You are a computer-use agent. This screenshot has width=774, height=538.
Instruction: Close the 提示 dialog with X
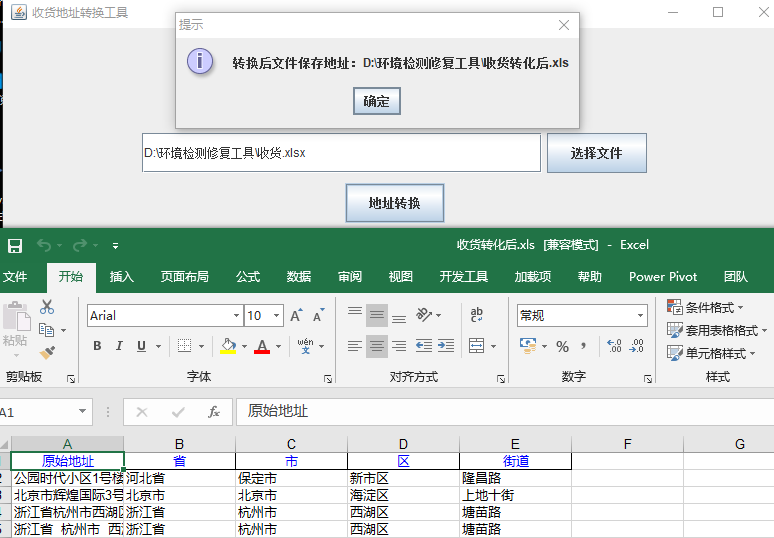(564, 25)
